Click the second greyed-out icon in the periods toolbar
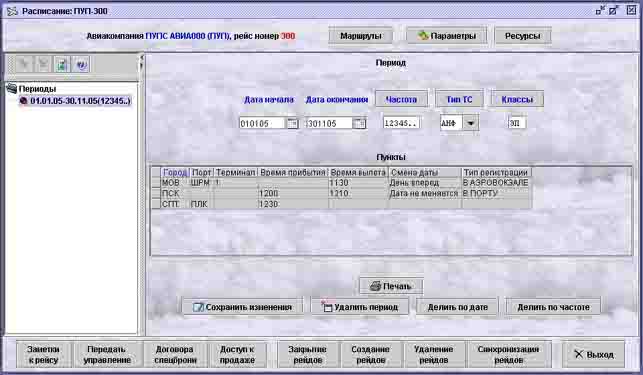 (43, 64)
